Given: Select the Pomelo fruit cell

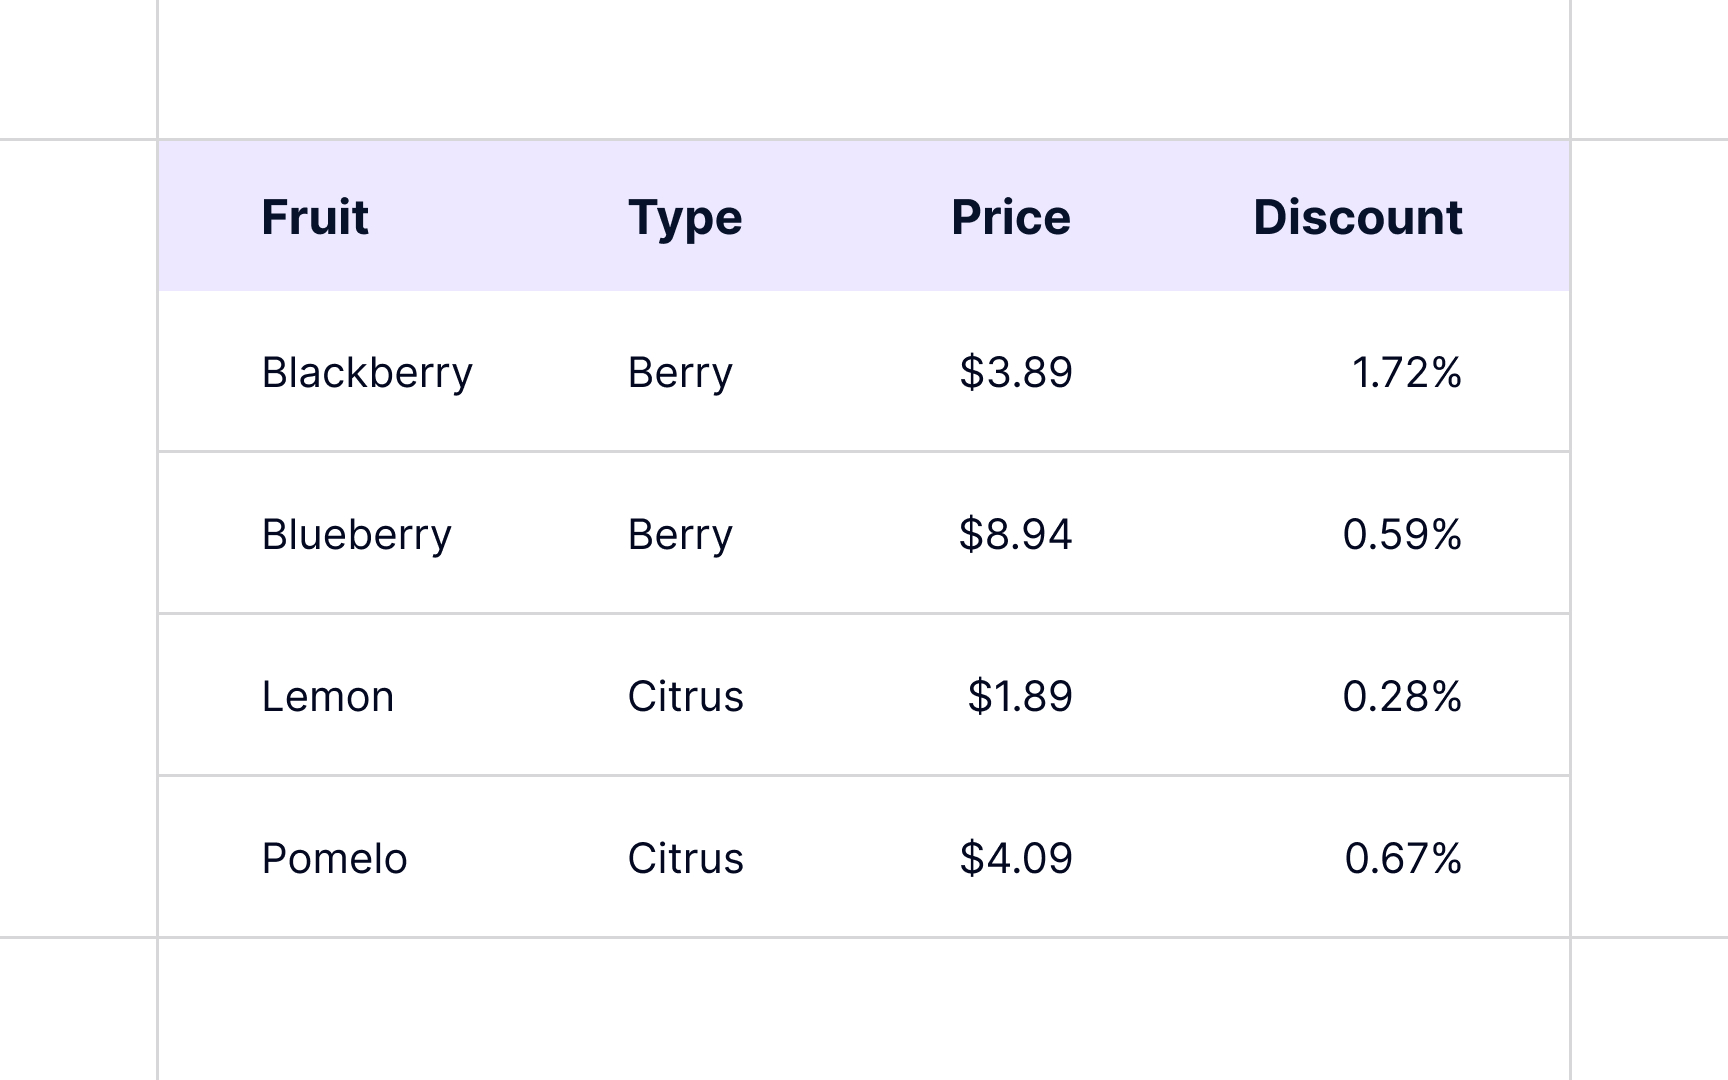Looking at the screenshot, I should (335, 859).
